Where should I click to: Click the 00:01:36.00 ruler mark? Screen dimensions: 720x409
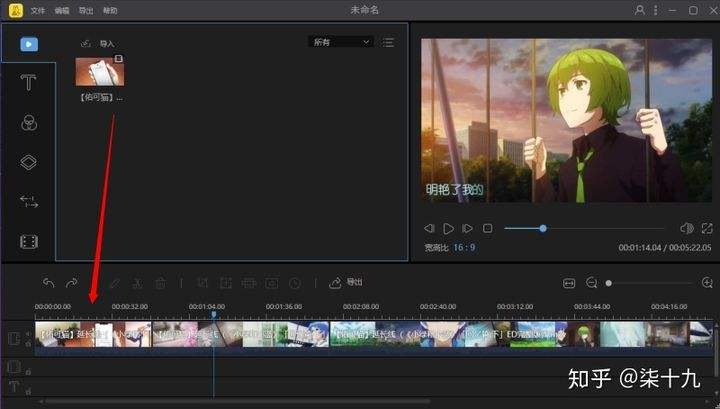click(284, 306)
